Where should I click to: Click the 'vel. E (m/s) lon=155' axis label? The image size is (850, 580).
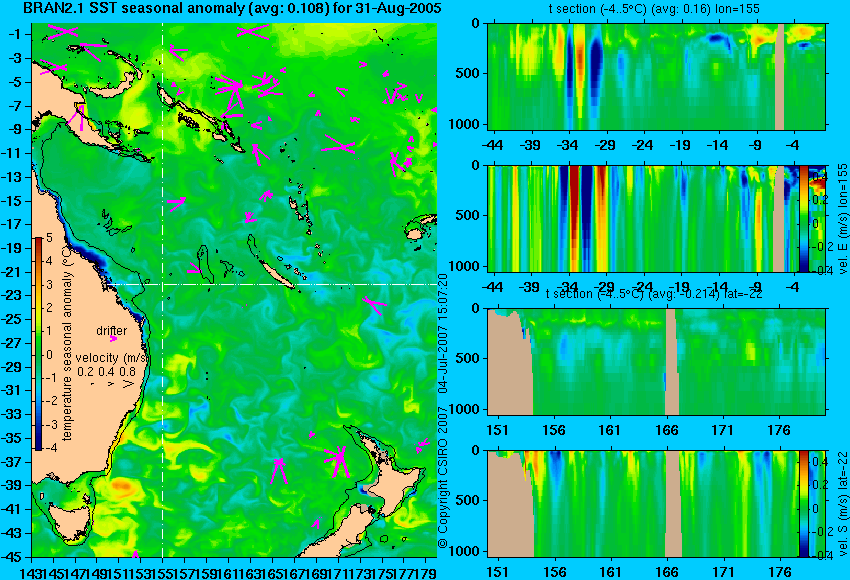coord(843,218)
